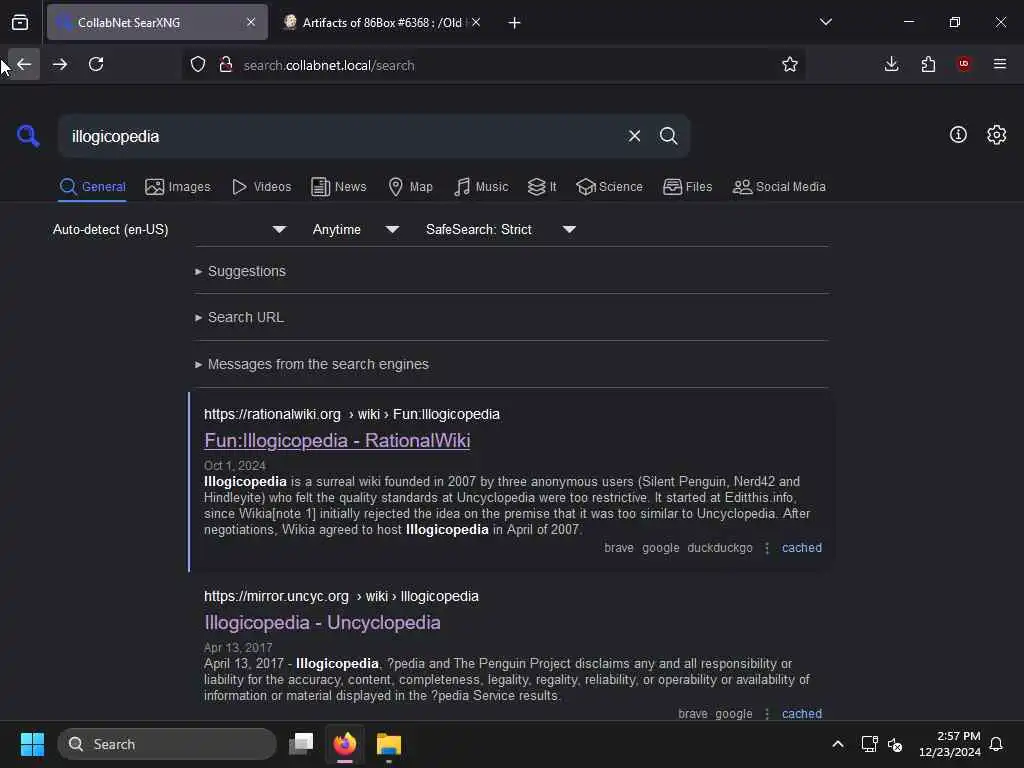The height and width of the screenshot is (768, 1024).
Task: Open SearXNG preferences gear icon
Action: 996,135
